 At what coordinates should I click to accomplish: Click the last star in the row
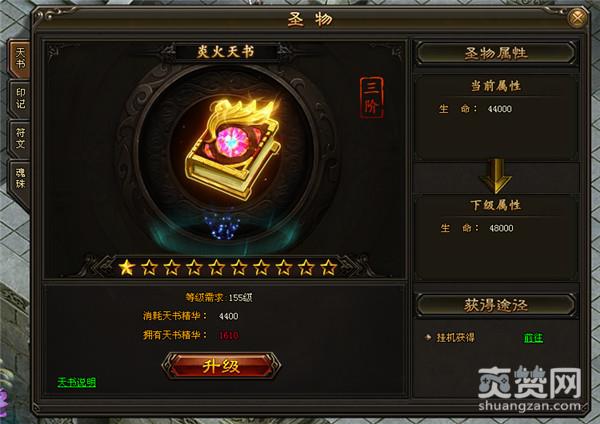(329, 267)
